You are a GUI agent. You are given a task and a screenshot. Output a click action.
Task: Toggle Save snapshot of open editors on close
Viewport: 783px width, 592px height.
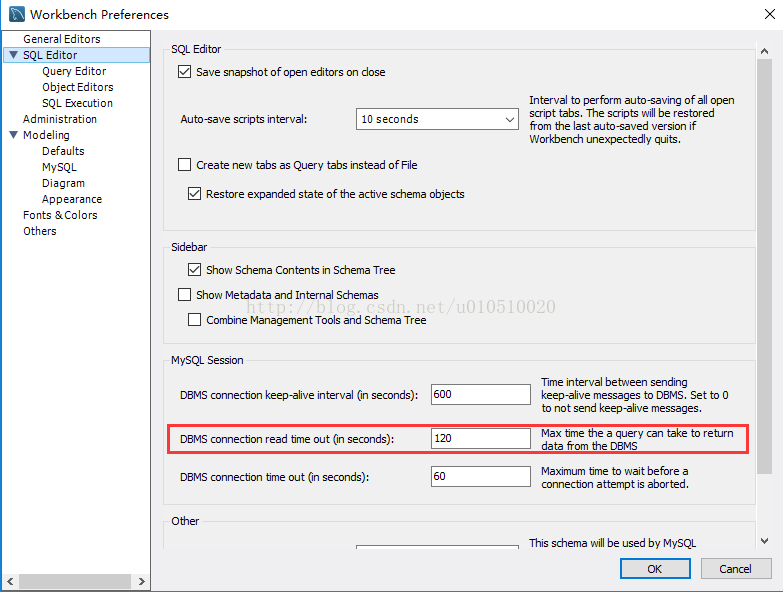[x=184, y=72]
